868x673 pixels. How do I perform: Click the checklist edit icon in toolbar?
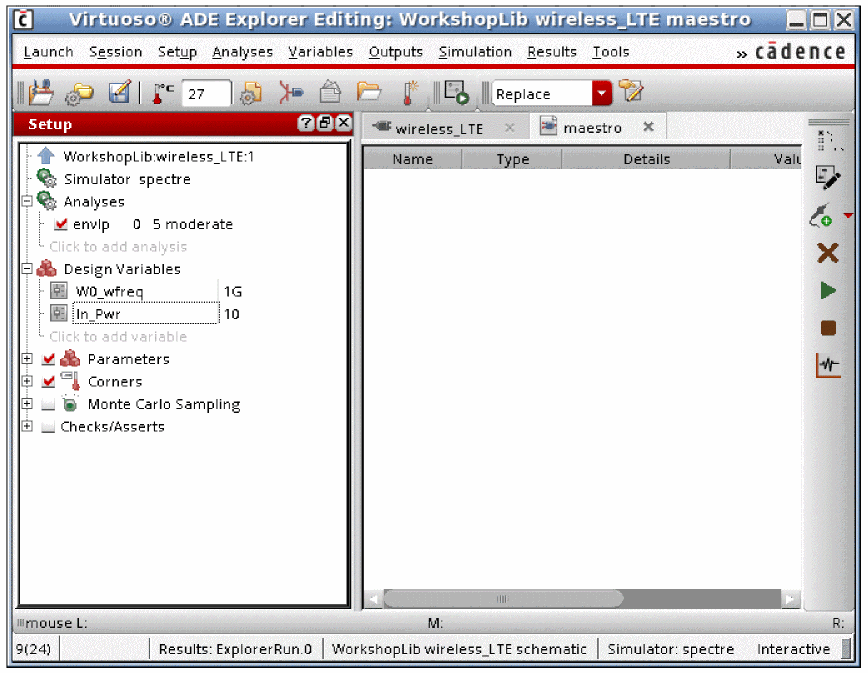[x=120, y=92]
